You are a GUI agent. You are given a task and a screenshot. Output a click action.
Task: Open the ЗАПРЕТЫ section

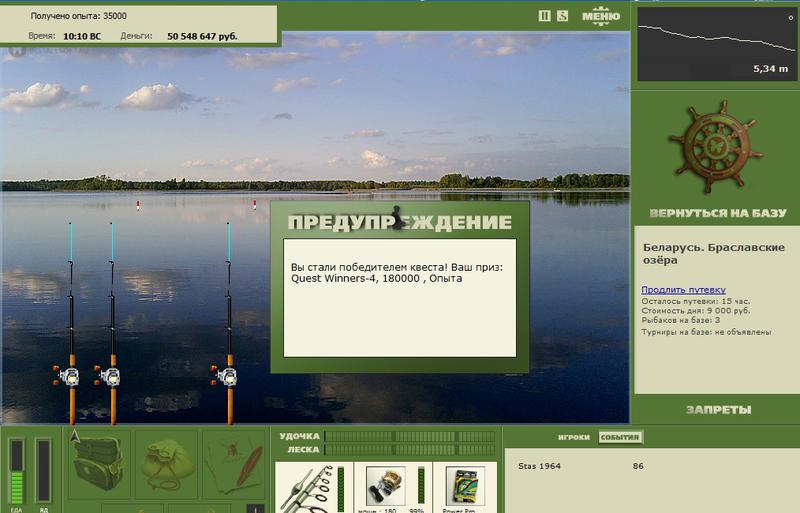tap(718, 409)
